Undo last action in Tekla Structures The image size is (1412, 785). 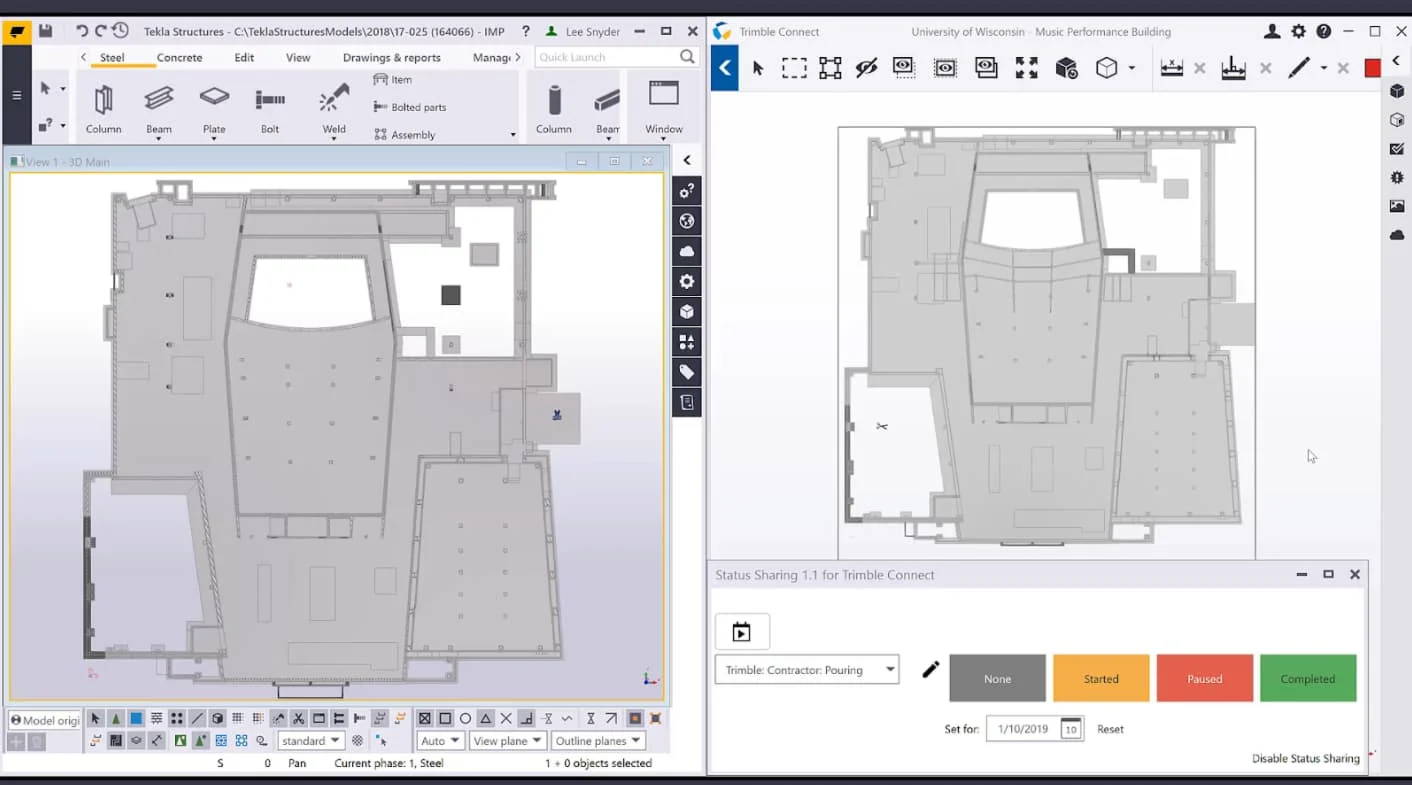(x=82, y=31)
